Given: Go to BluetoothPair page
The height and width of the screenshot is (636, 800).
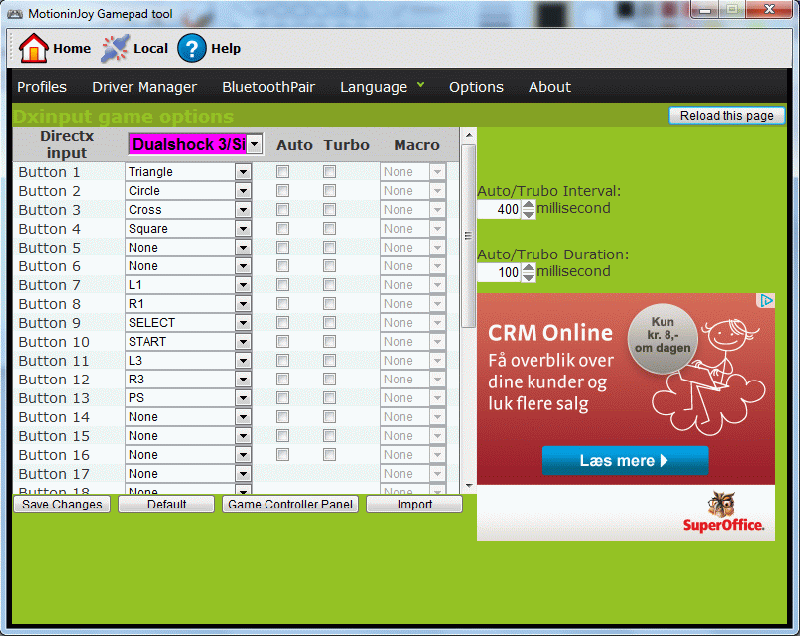Looking at the screenshot, I should click(268, 87).
